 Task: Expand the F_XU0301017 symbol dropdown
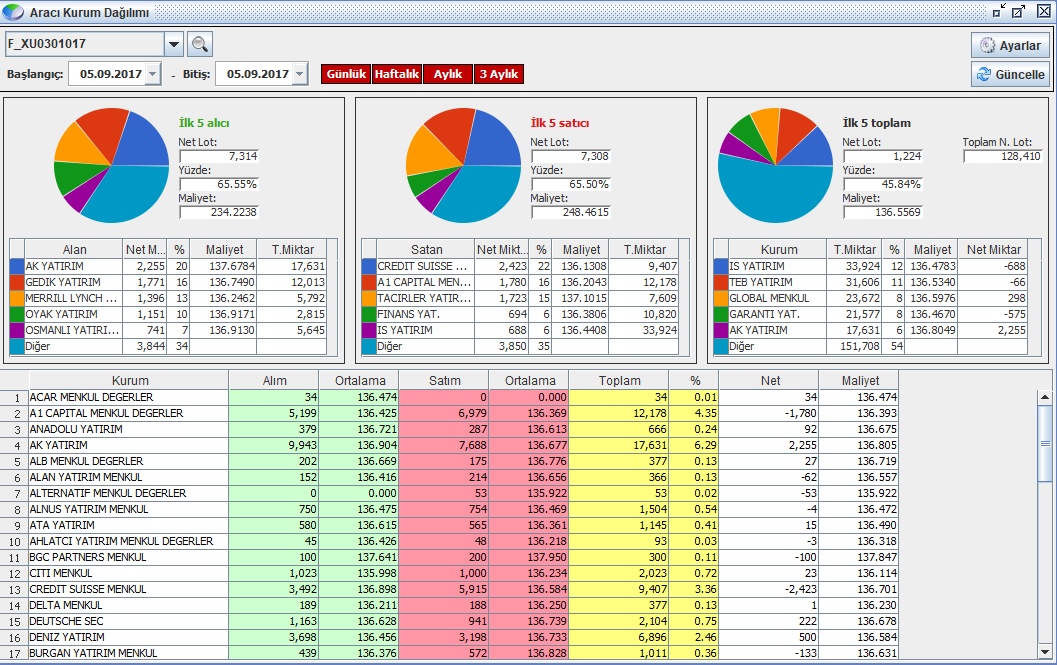(x=174, y=45)
